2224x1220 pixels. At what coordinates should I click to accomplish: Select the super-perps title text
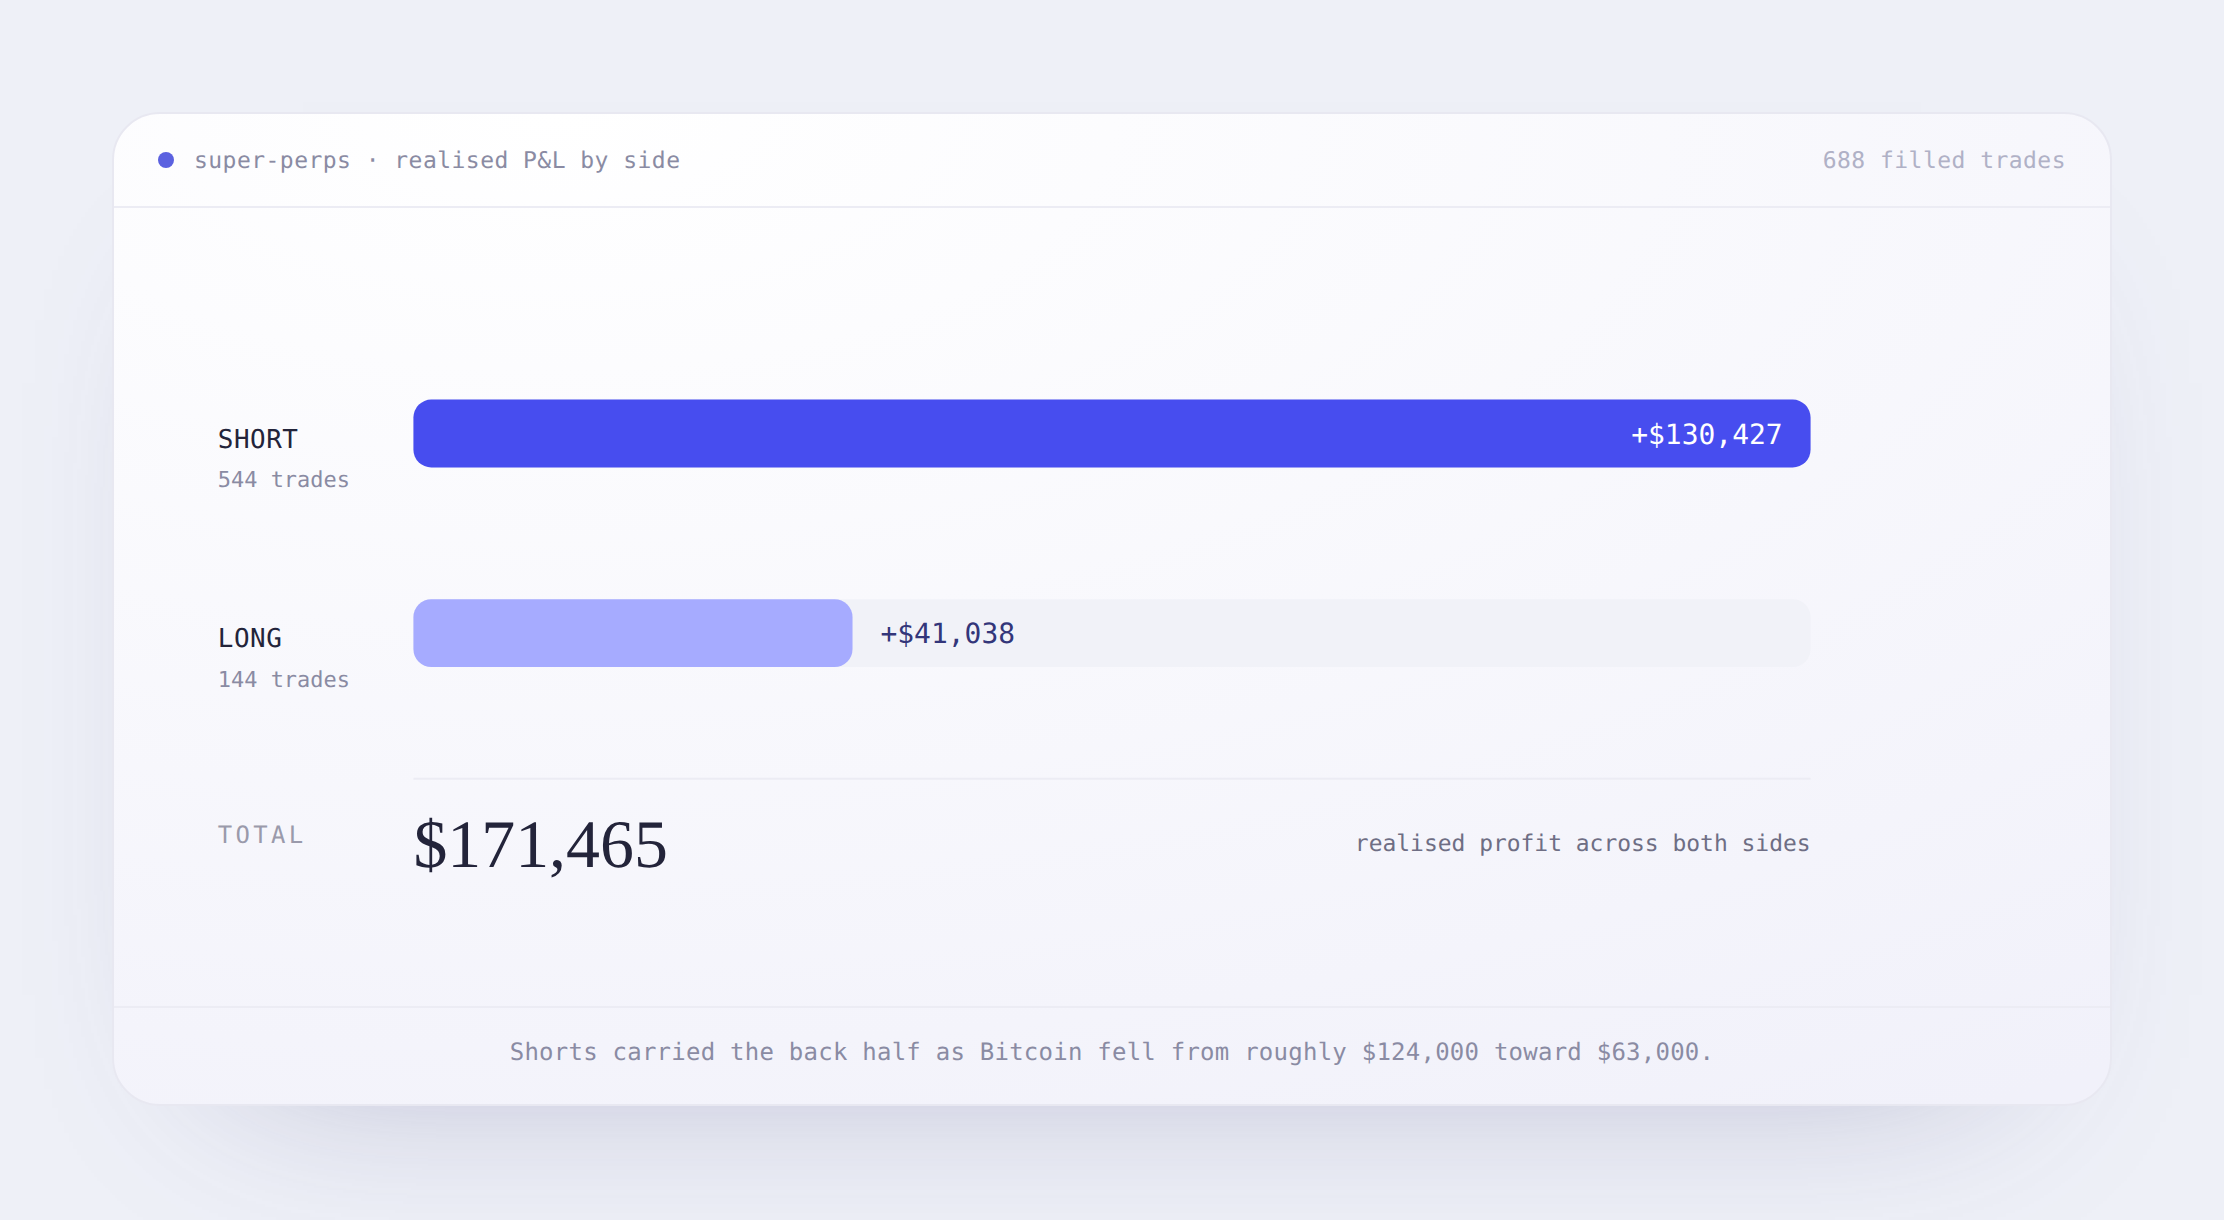272,160
